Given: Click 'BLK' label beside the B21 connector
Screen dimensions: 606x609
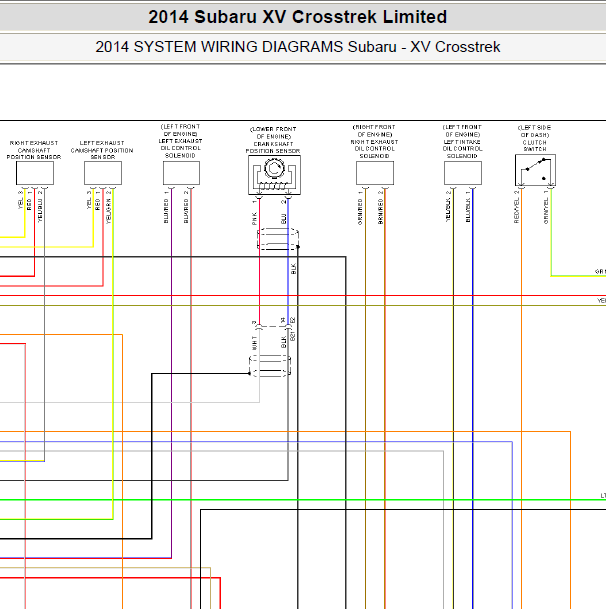Looking at the screenshot, I should point(284,342).
